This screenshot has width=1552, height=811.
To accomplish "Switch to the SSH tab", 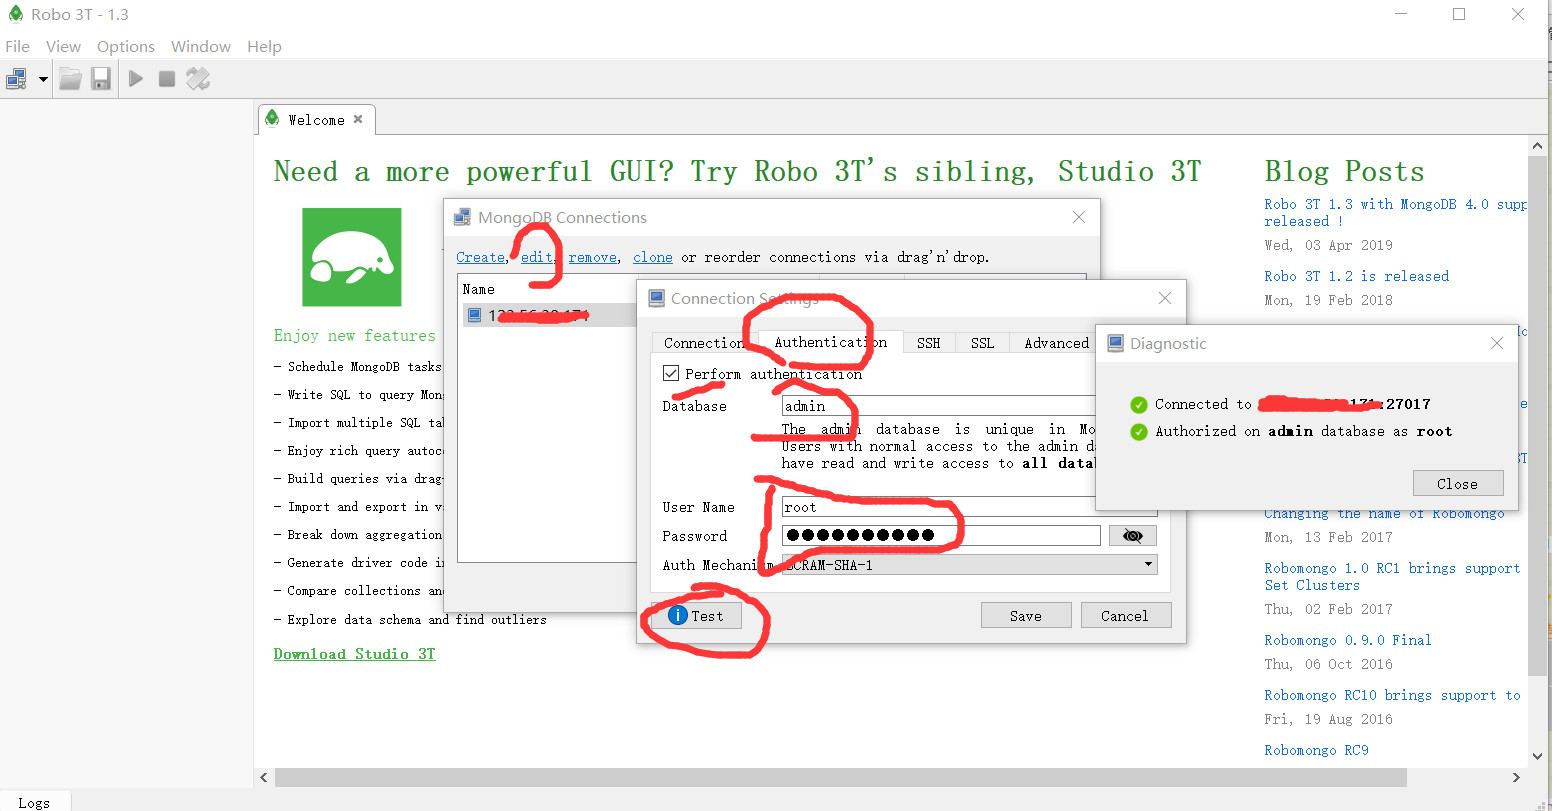I will (x=929, y=343).
